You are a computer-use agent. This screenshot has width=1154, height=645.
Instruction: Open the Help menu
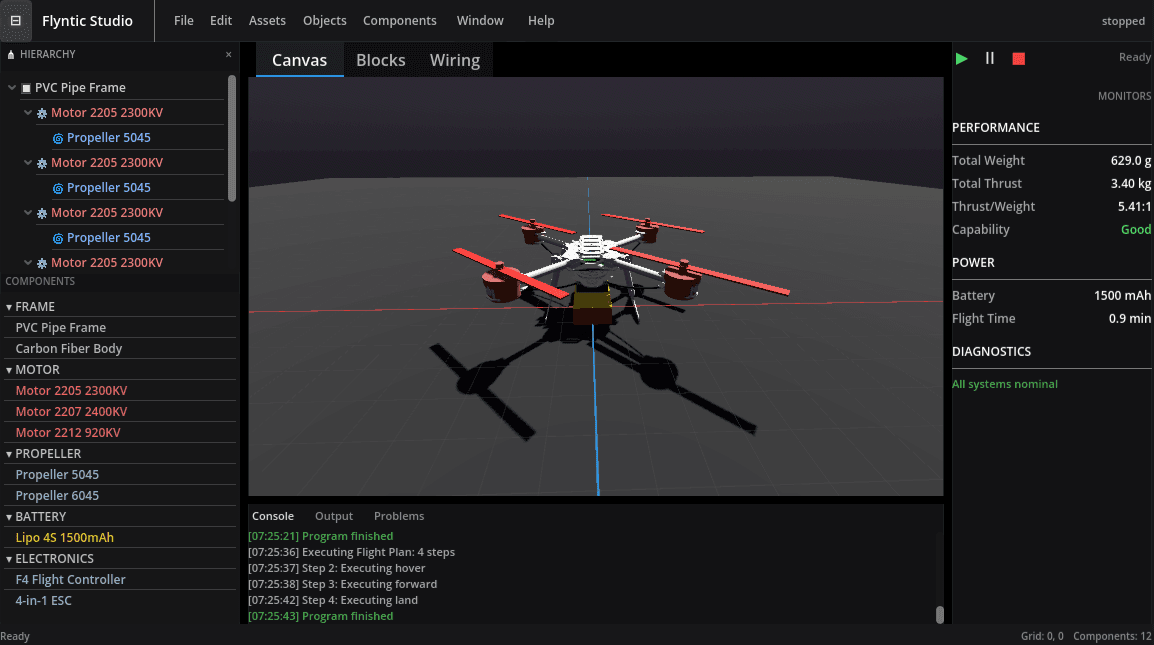click(x=541, y=21)
